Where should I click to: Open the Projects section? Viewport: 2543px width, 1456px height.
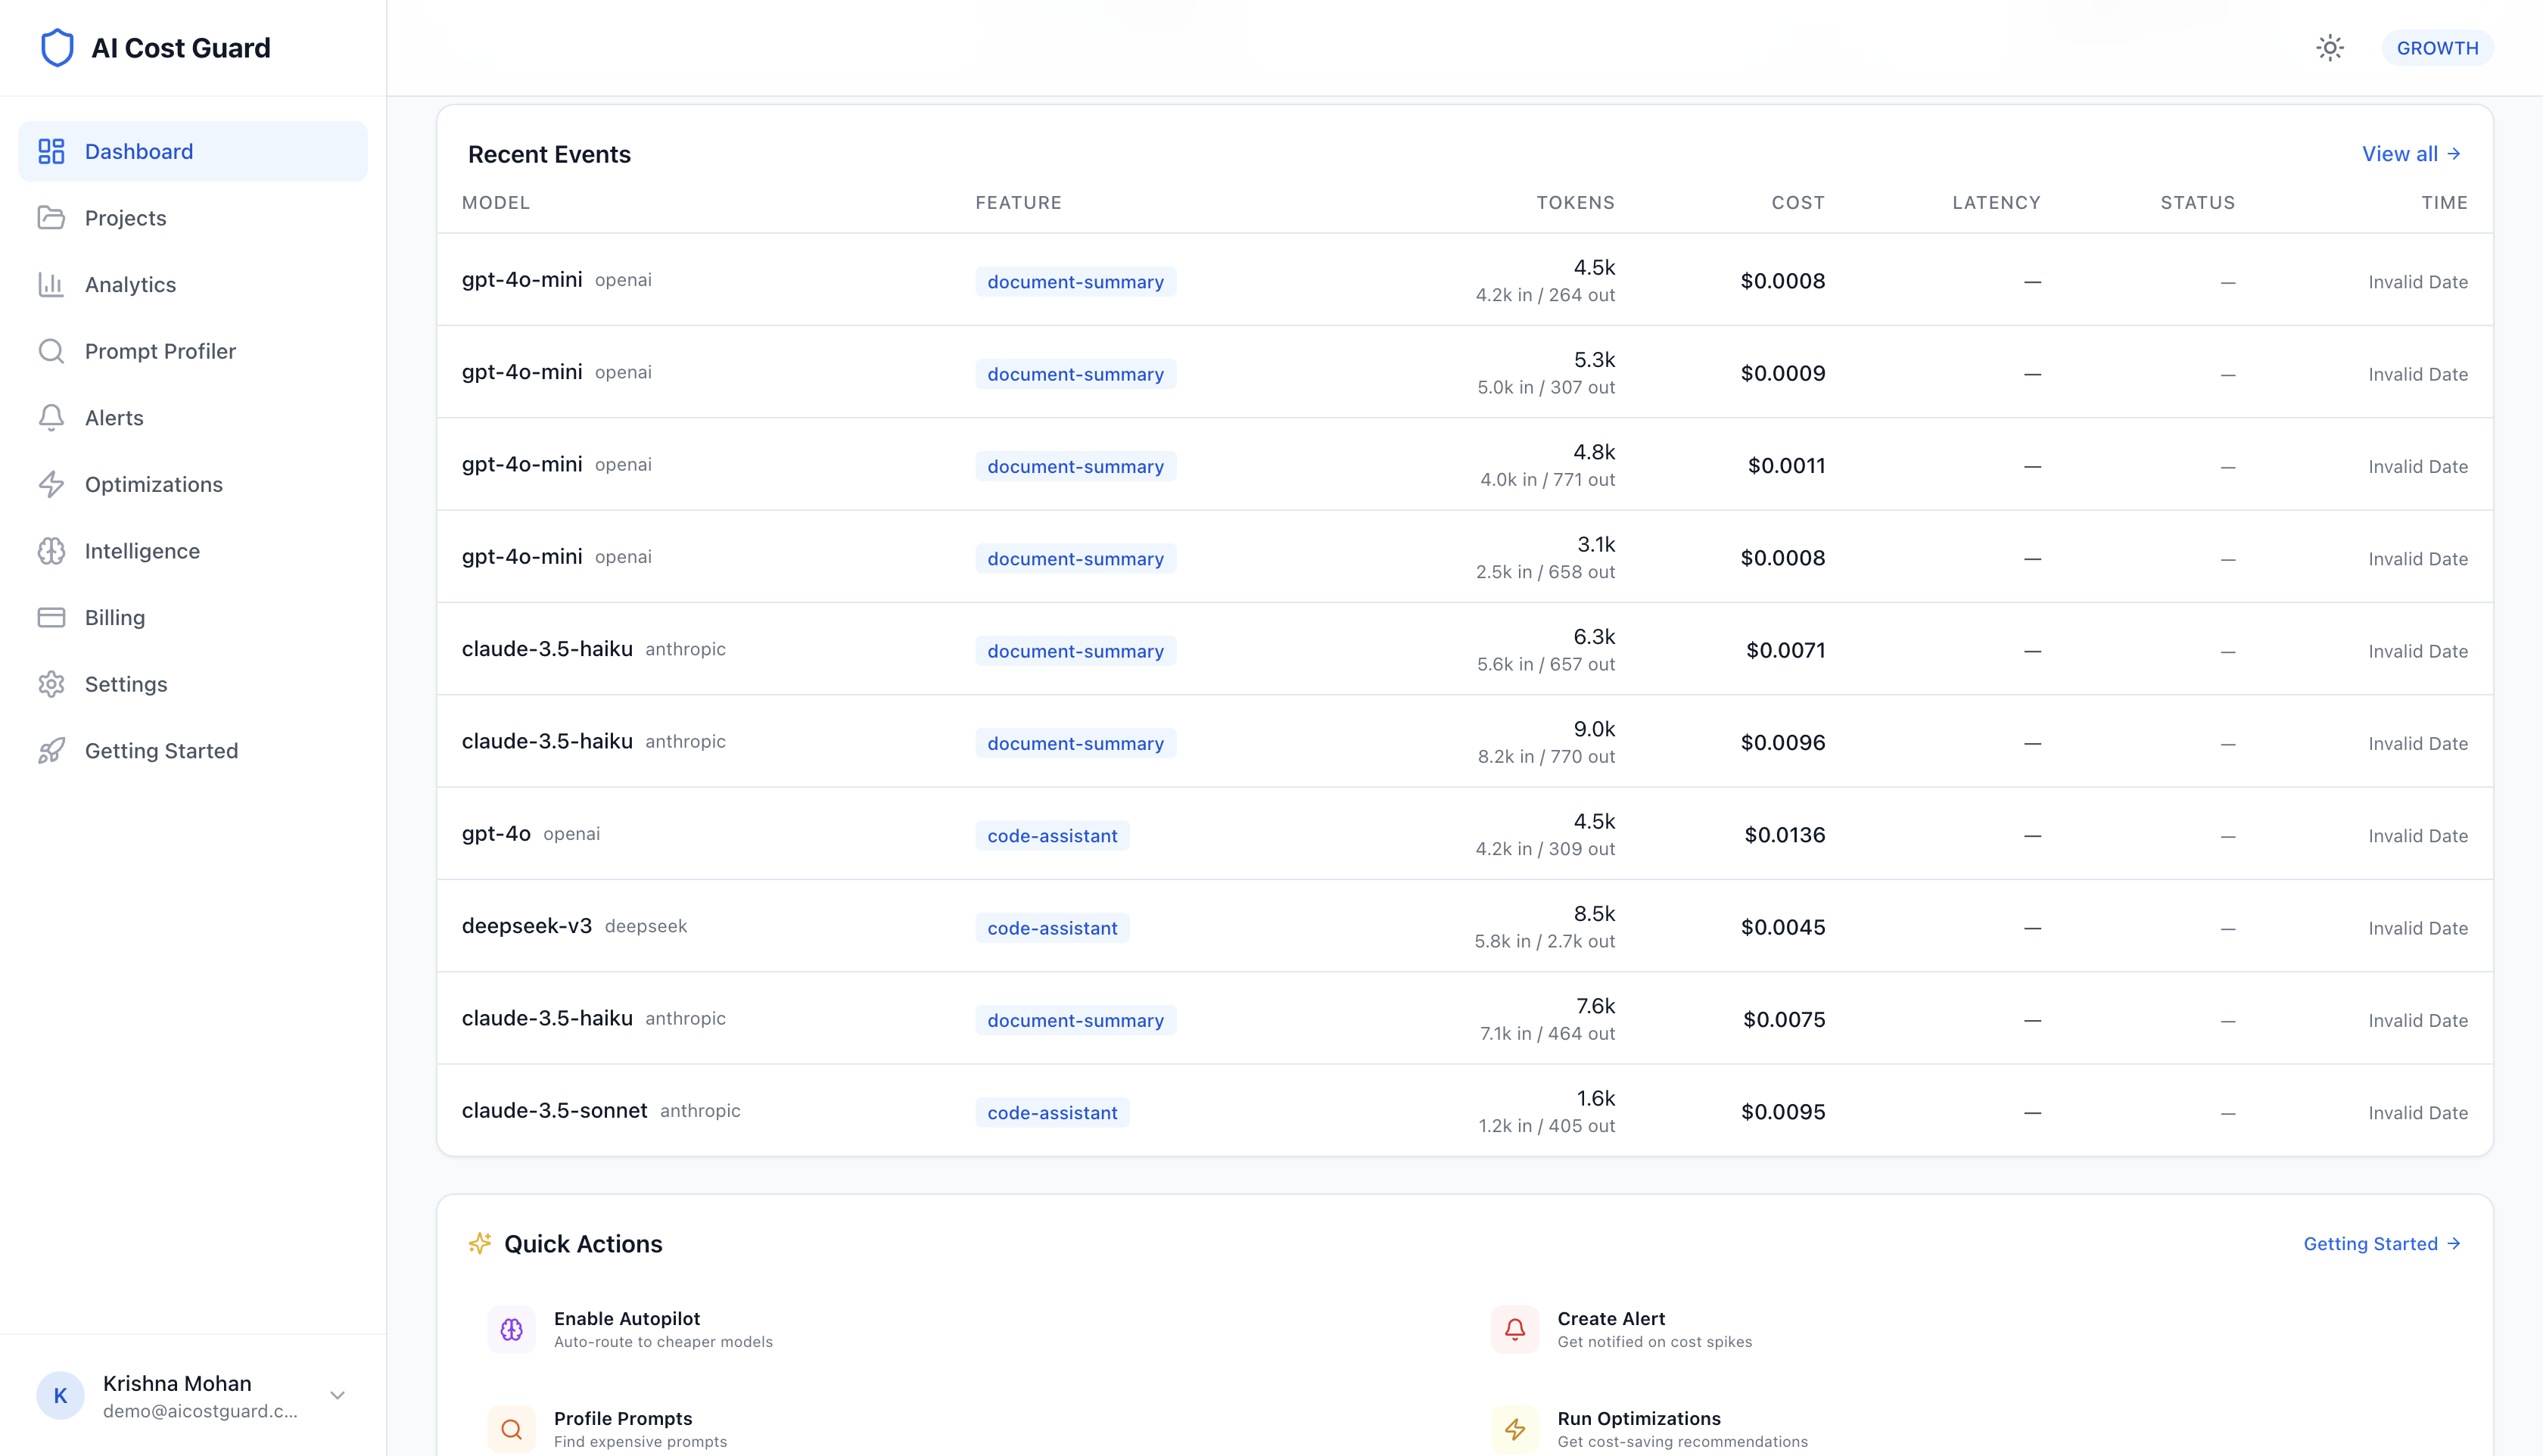125,218
